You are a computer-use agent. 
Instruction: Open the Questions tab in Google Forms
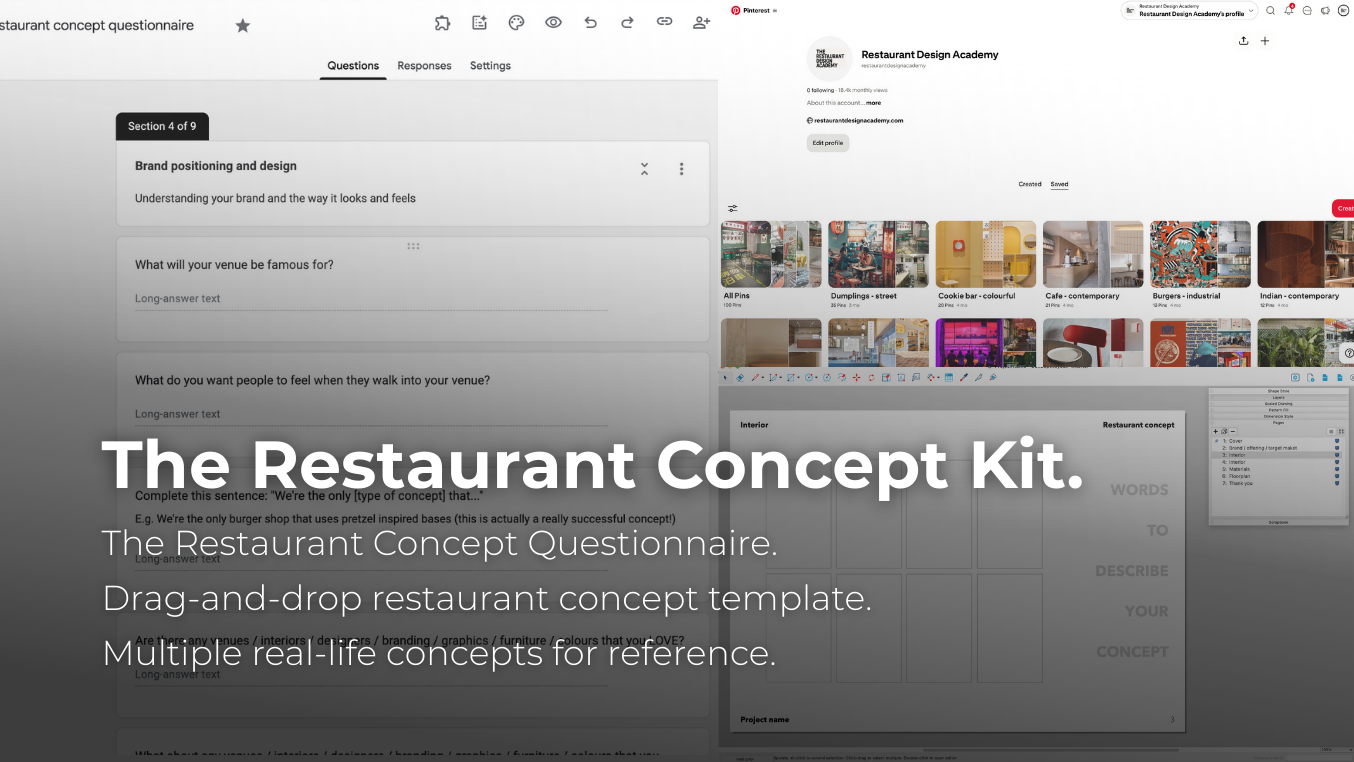(x=353, y=66)
